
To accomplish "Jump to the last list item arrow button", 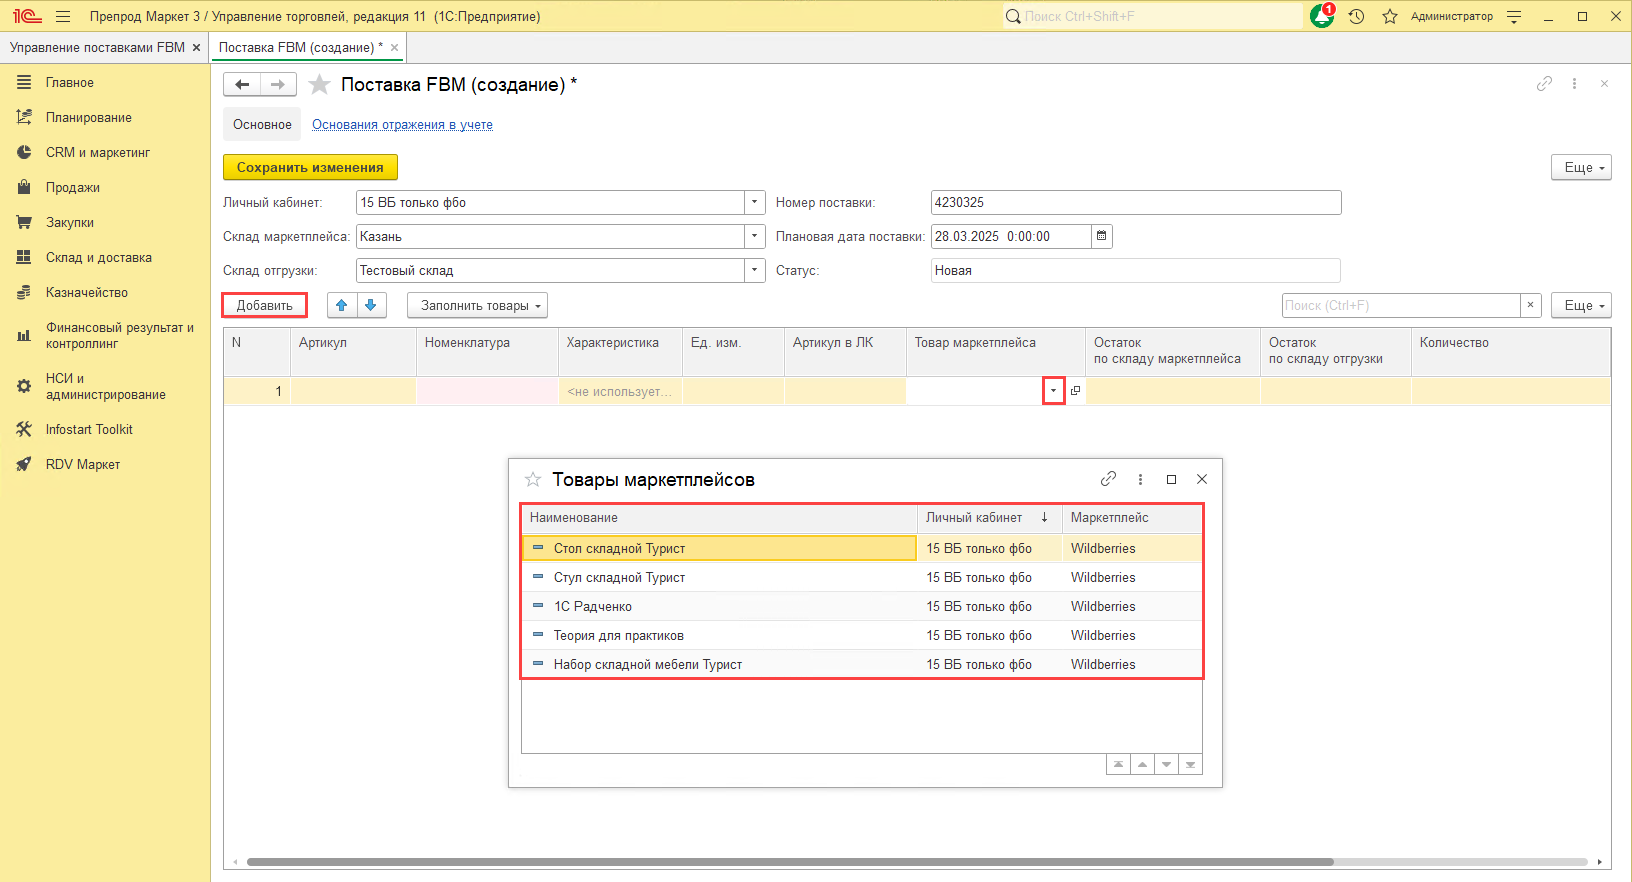I will [1190, 764].
